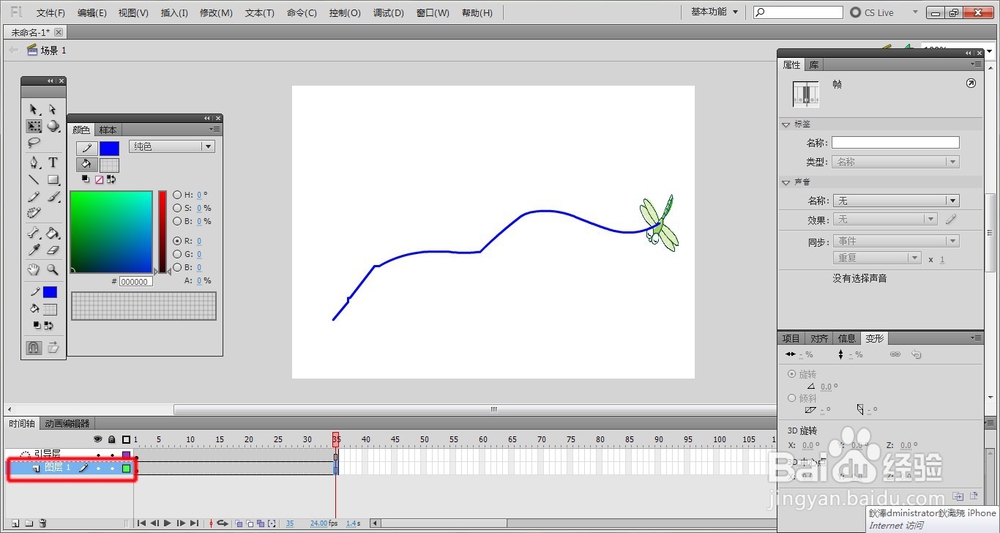Screen dimensions: 1000x533
Task: Select the 3D Rotation tool
Action: pyautogui.click(x=53, y=126)
